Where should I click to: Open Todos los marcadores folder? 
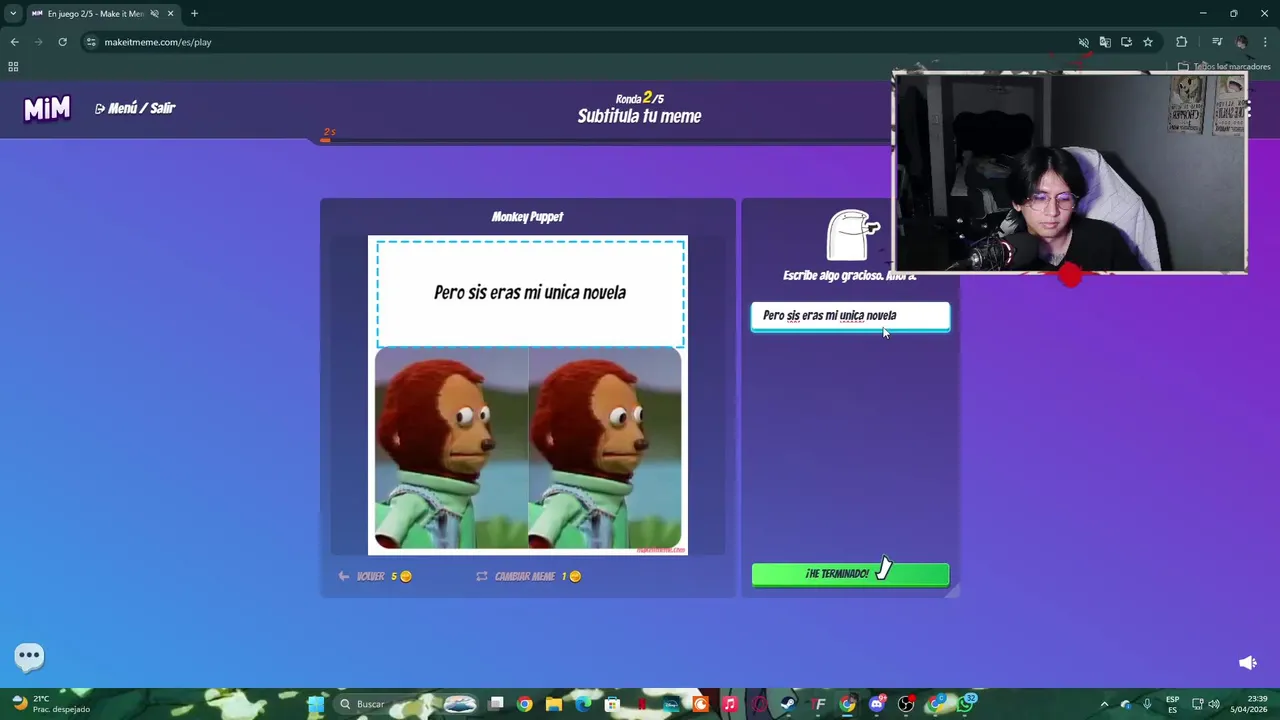1224,67
